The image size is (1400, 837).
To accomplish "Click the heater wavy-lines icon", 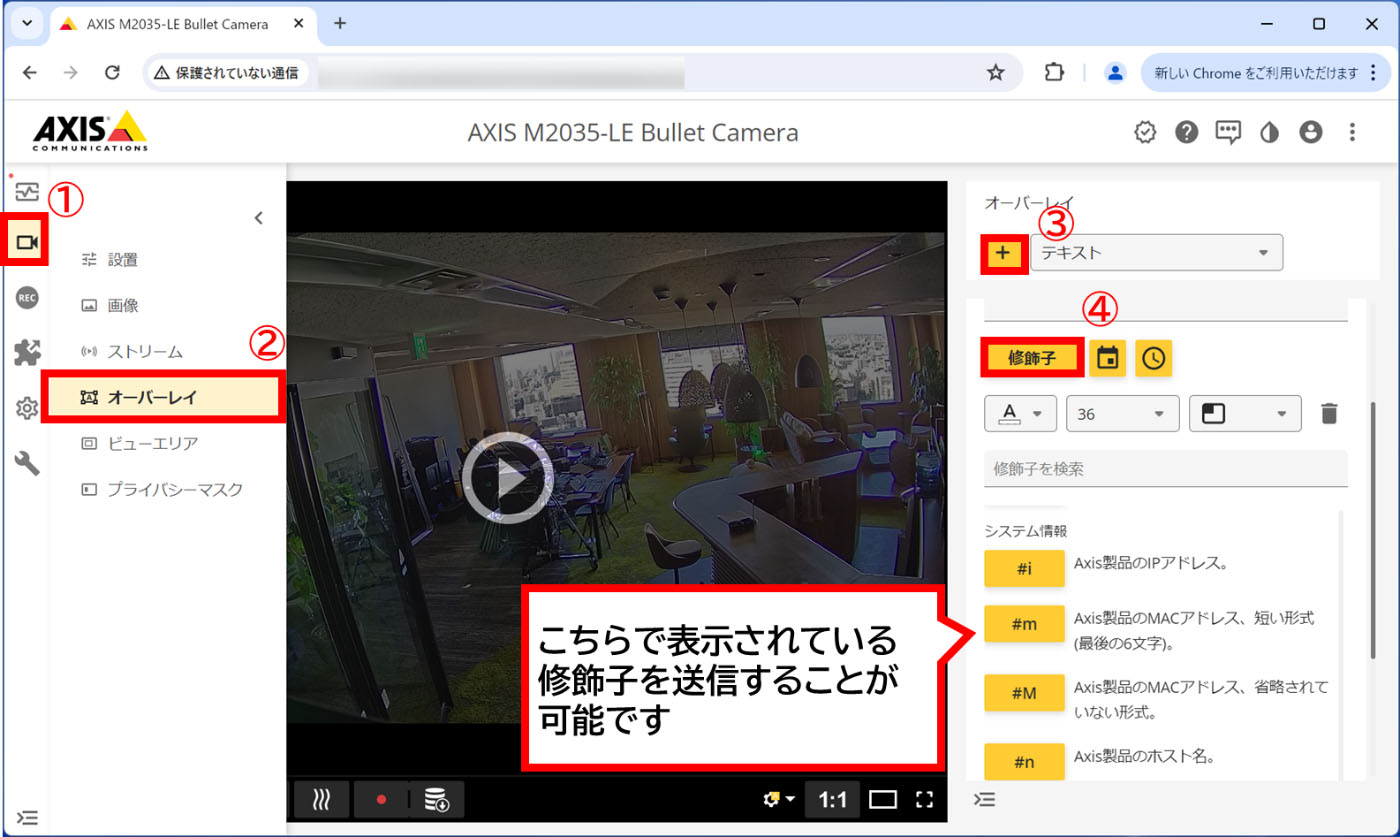I will [x=322, y=800].
